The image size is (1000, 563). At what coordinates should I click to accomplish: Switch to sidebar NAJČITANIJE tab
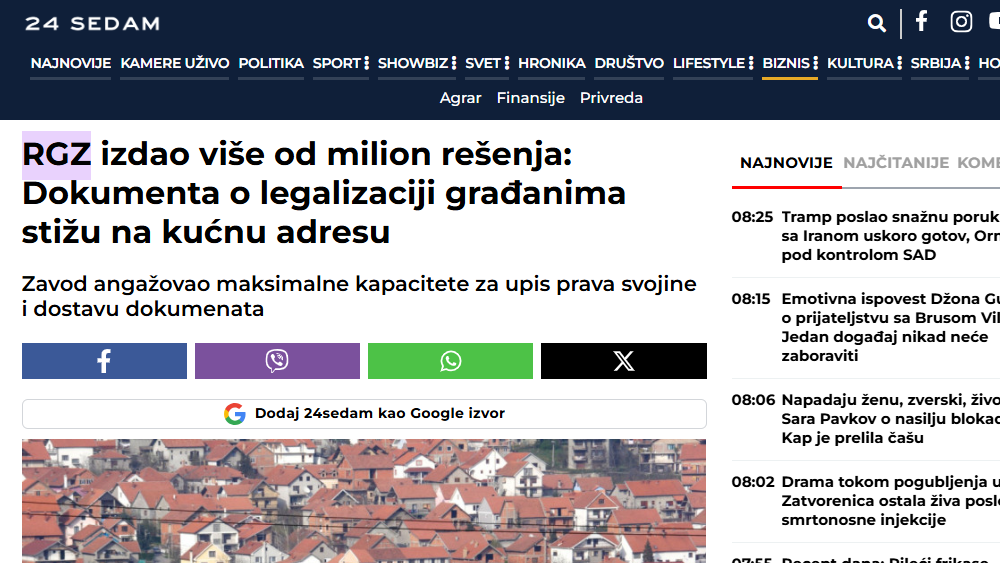896,163
